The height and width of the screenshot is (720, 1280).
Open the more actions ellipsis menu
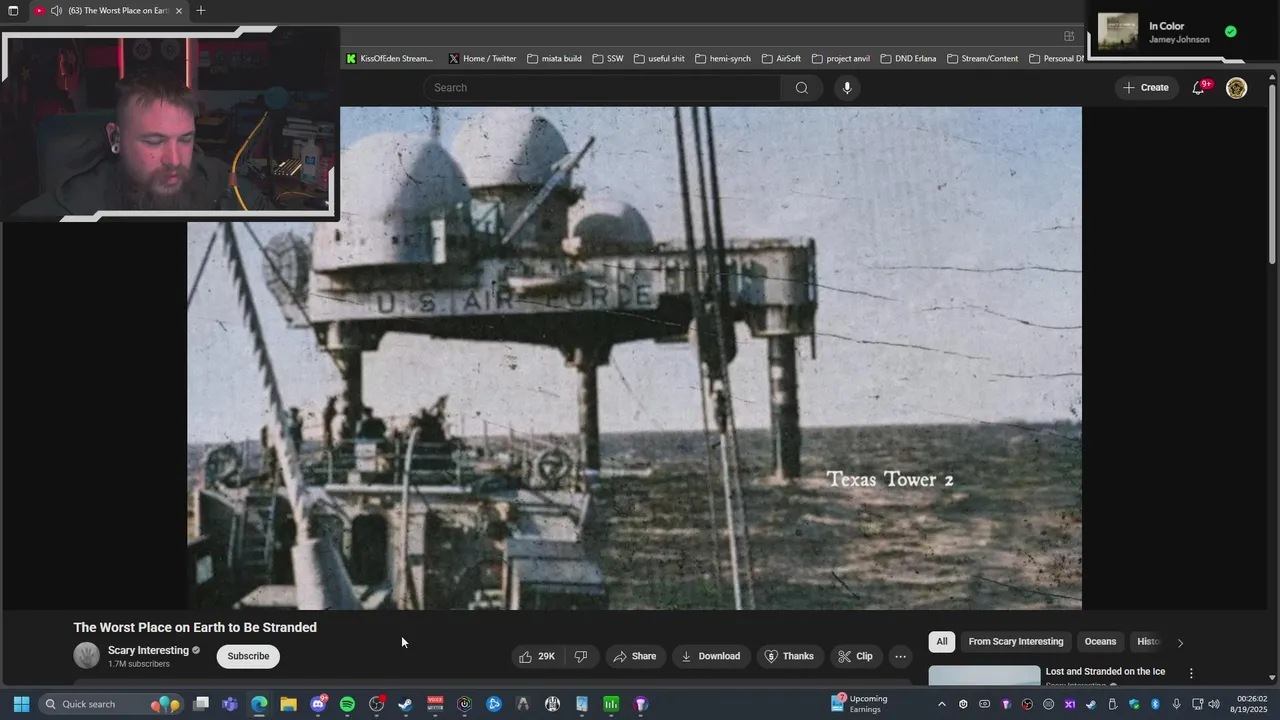click(x=900, y=657)
